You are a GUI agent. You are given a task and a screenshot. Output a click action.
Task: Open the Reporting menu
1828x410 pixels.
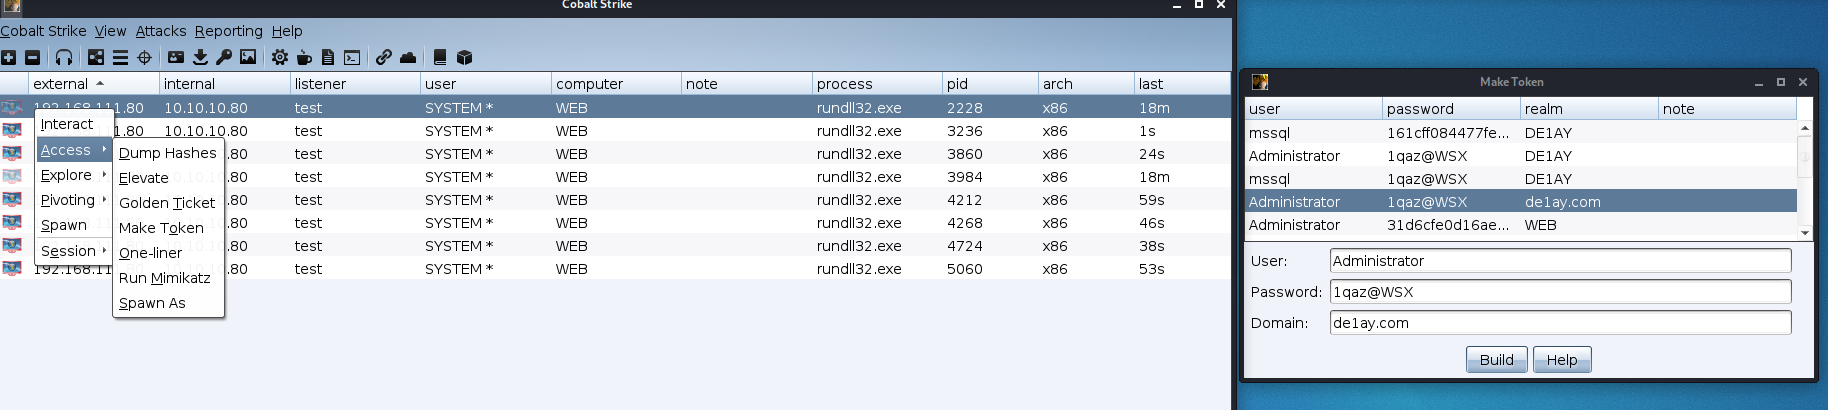tap(229, 31)
